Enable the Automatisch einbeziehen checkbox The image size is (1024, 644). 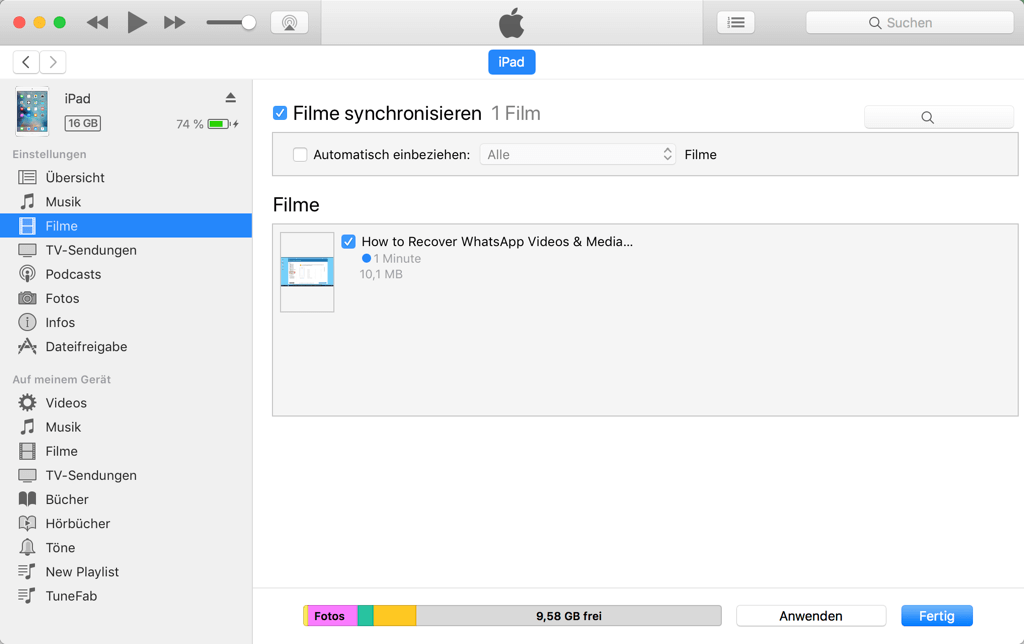pyautogui.click(x=300, y=155)
